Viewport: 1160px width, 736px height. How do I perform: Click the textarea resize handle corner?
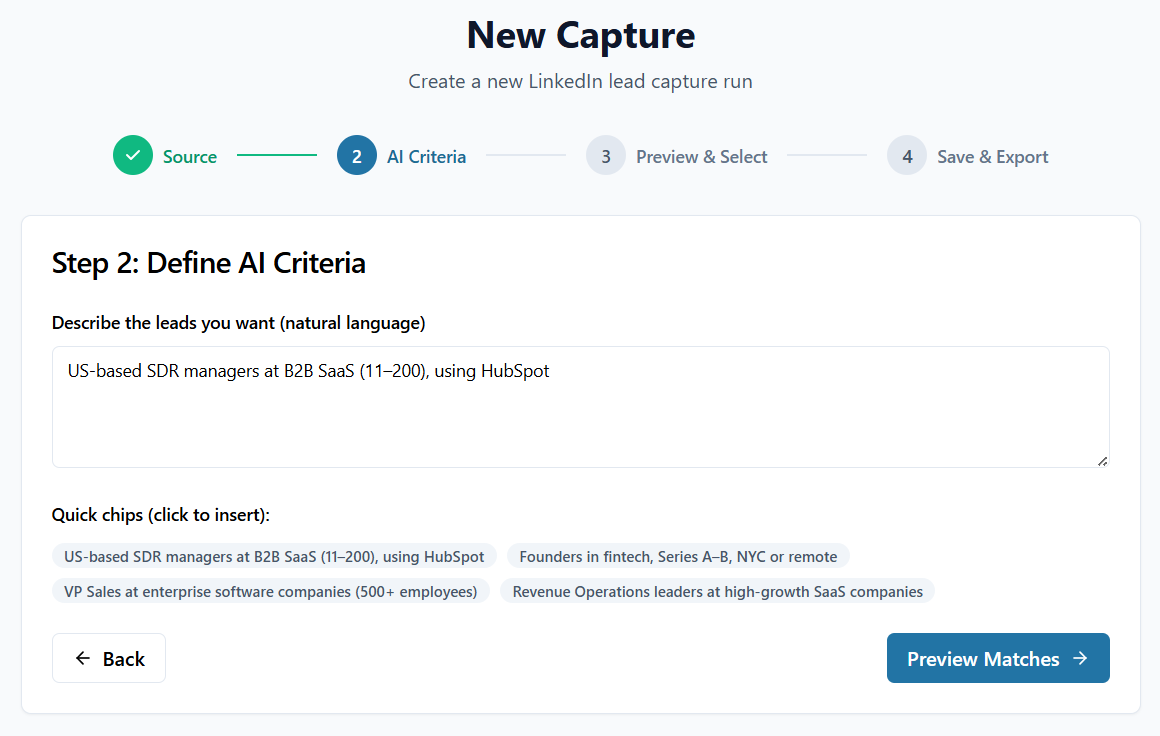1102,461
